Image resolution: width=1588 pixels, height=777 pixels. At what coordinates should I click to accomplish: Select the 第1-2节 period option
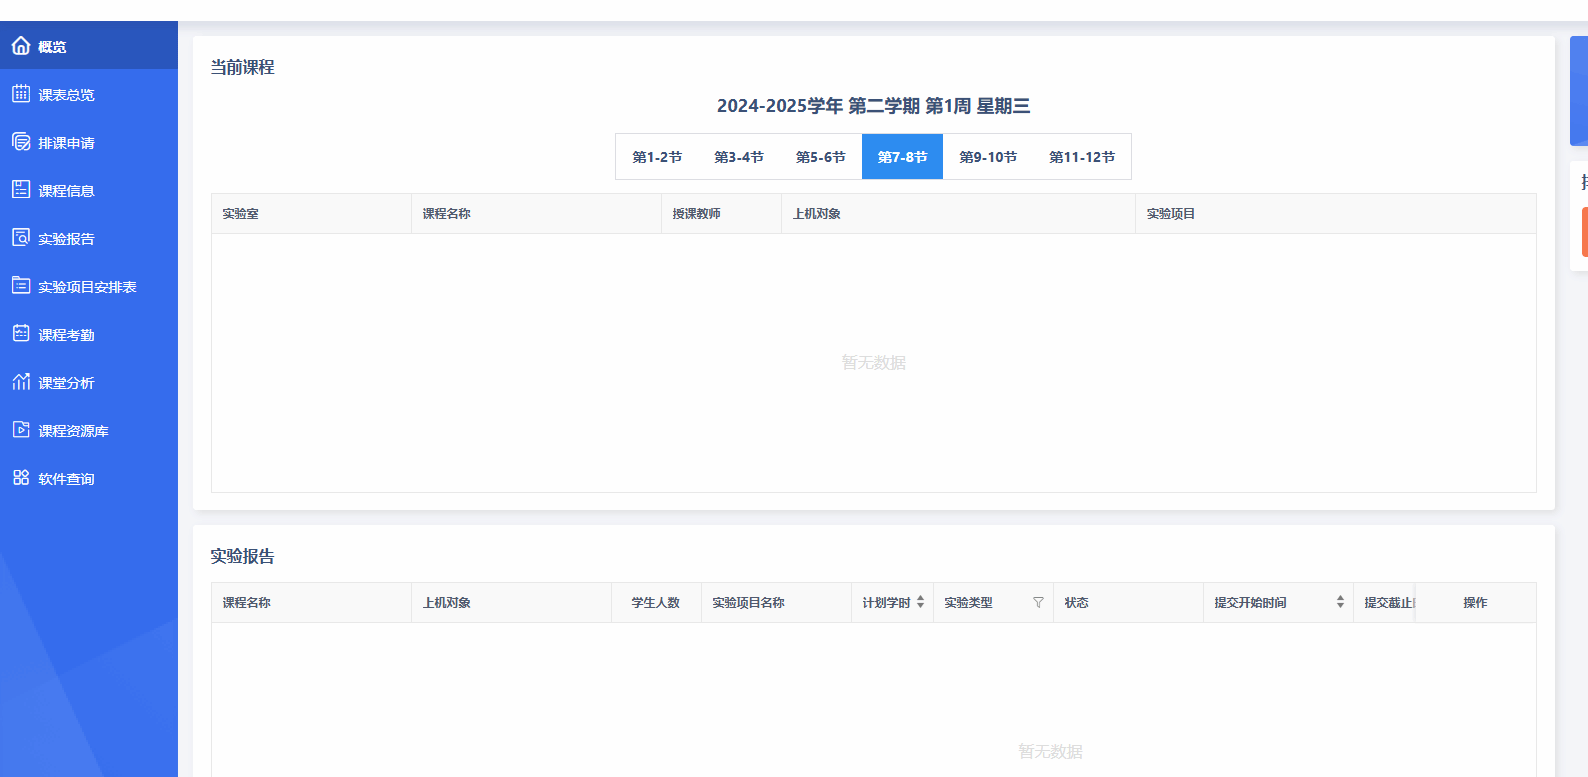(x=657, y=157)
